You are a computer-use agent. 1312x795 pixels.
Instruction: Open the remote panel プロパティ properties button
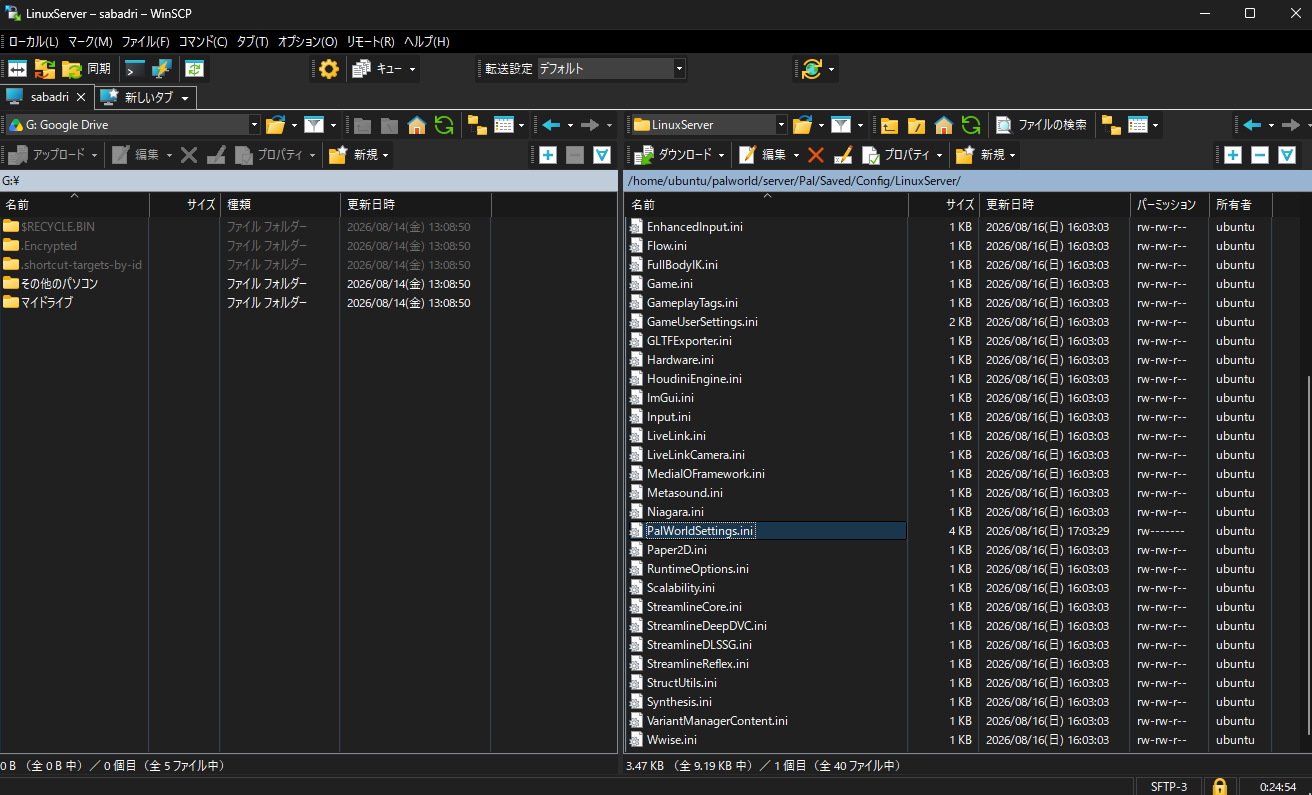pyautogui.click(x=895, y=155)
